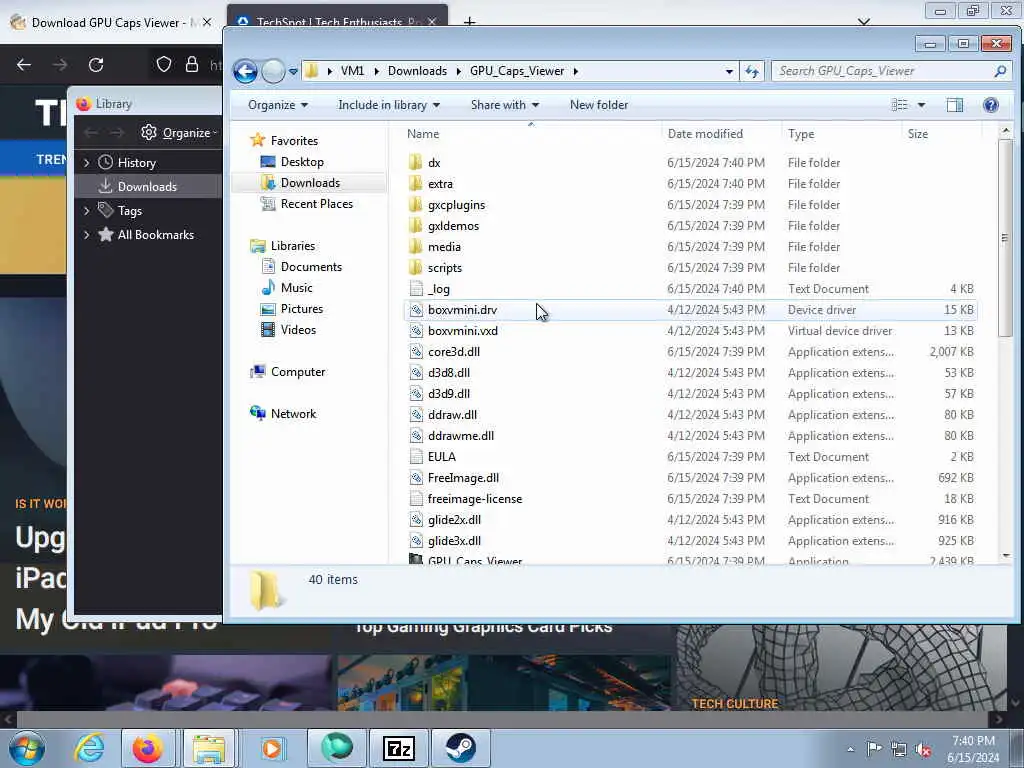This screenshot has height=768, width=1024.
Task: Select the gxcplugins folder
Action: point(456,204)
